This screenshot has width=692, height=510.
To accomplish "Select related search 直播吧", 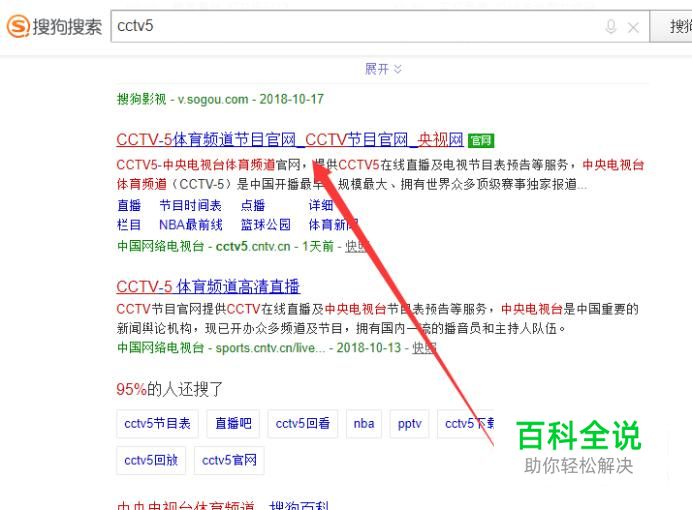I will pos(233,424).
